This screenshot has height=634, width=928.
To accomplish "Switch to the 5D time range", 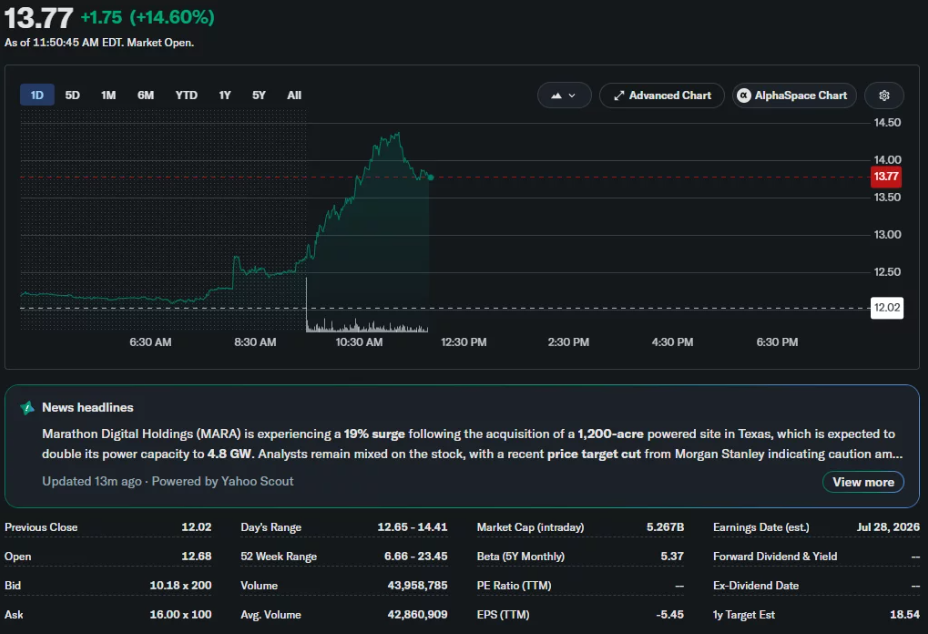I will tap(72, 95).
